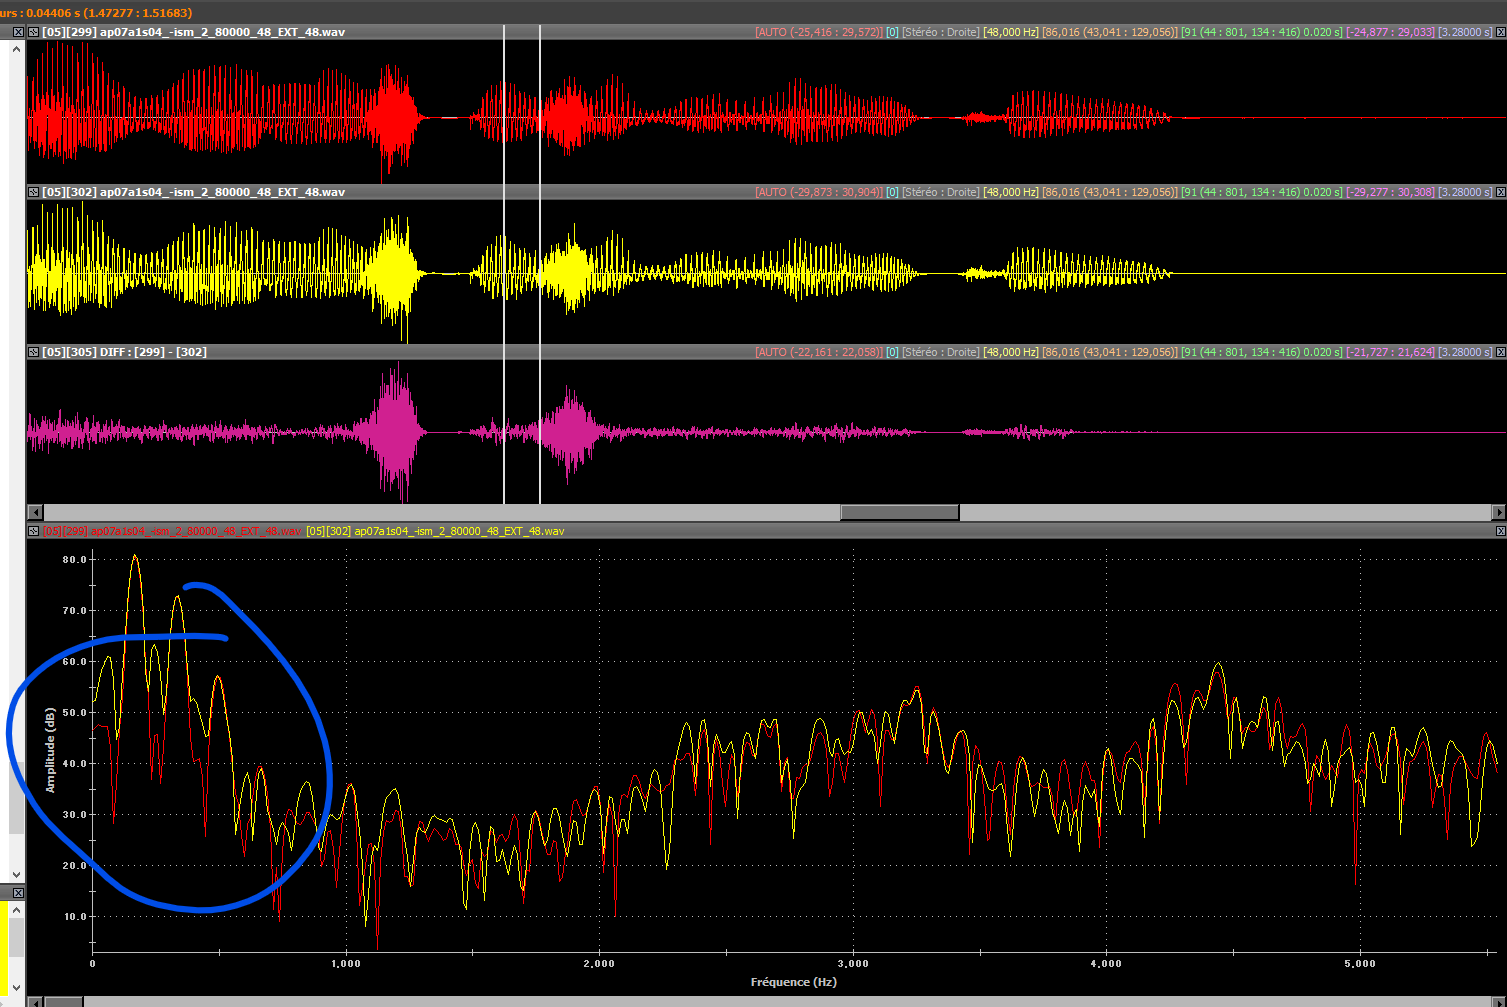Close the spectrum analysis panel
The height and width of the screenshot is (1007, 1507).
click(x=1499, y=531)
